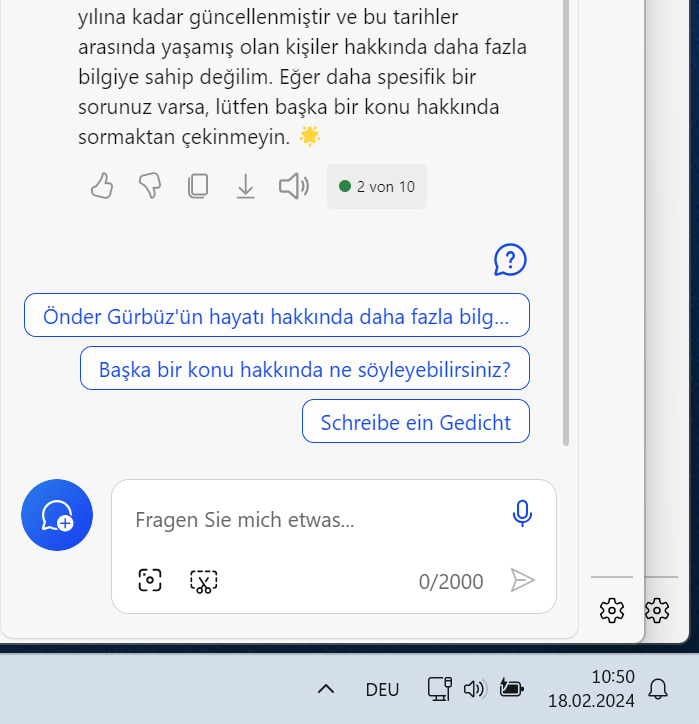Screen dimensions: 699x724
Task: Read the response aloud
Action: pos(294,186)
